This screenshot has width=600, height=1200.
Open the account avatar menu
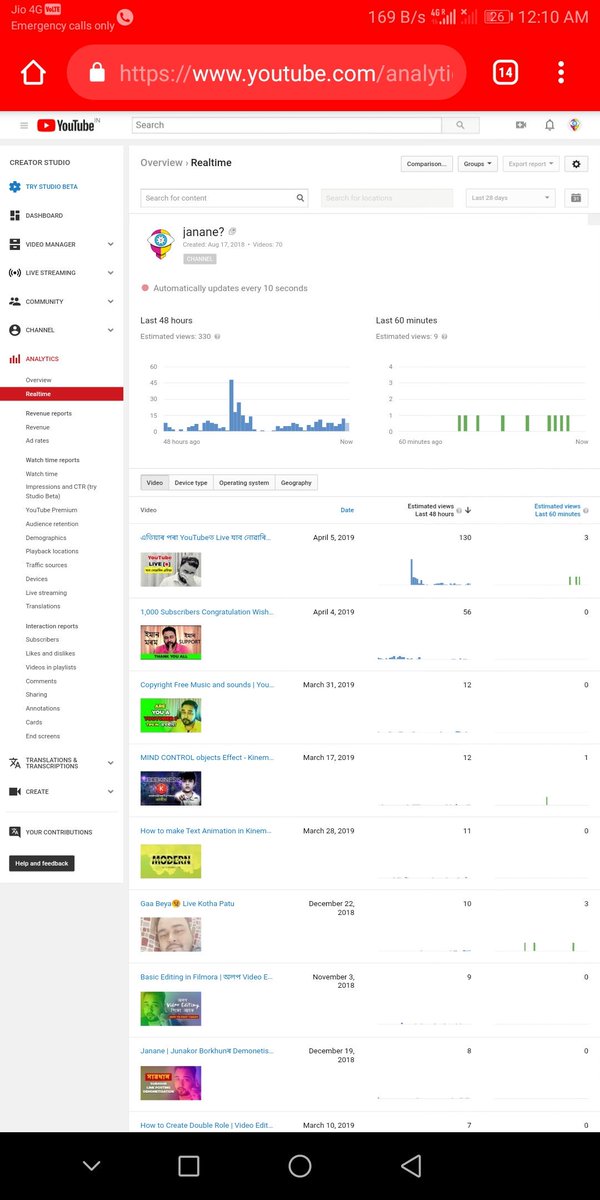tap(575, 125)
